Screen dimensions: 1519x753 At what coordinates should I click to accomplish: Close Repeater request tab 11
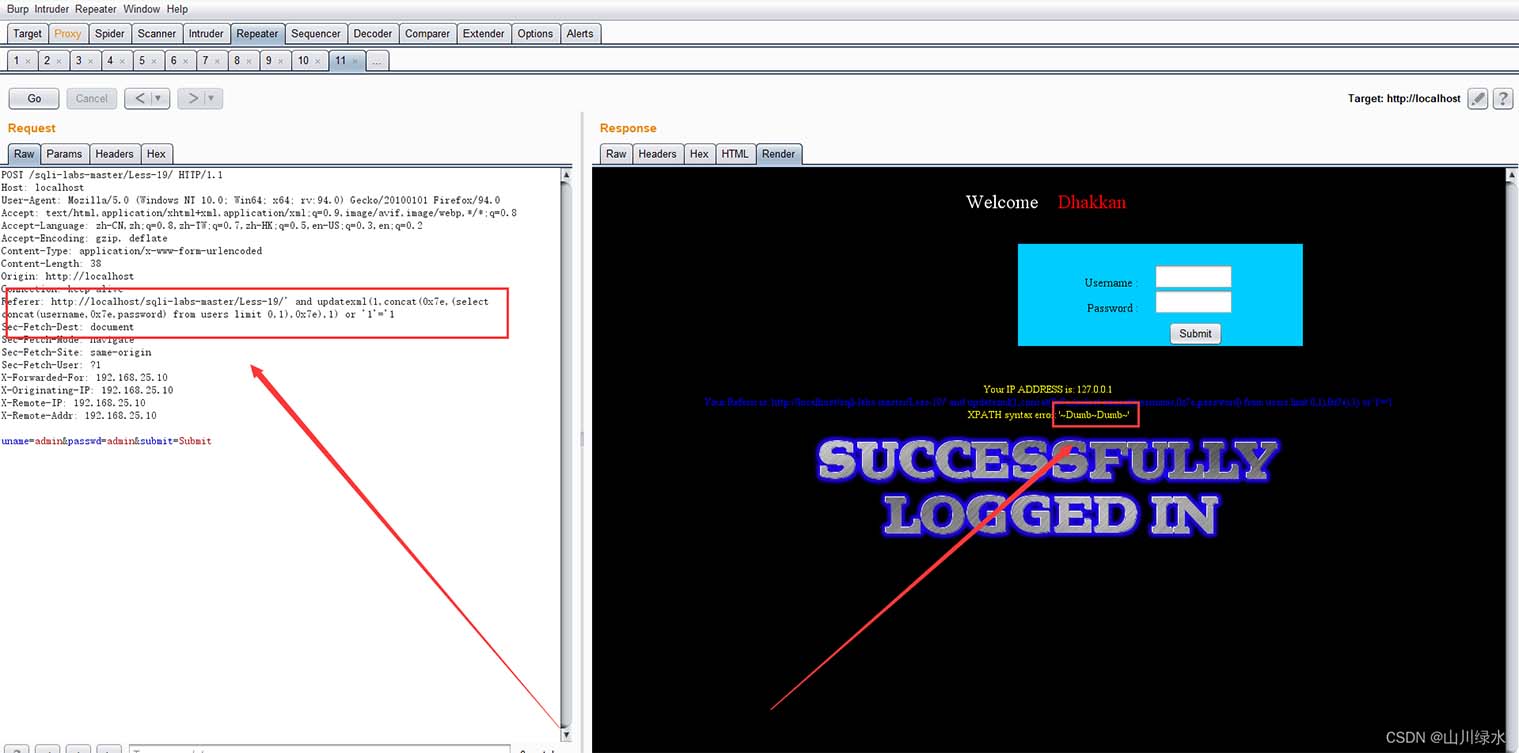[356, 61]
